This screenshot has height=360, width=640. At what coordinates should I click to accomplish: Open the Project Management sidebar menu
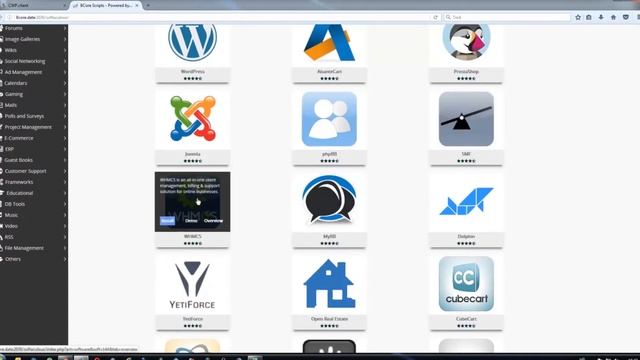click(34, 127)
